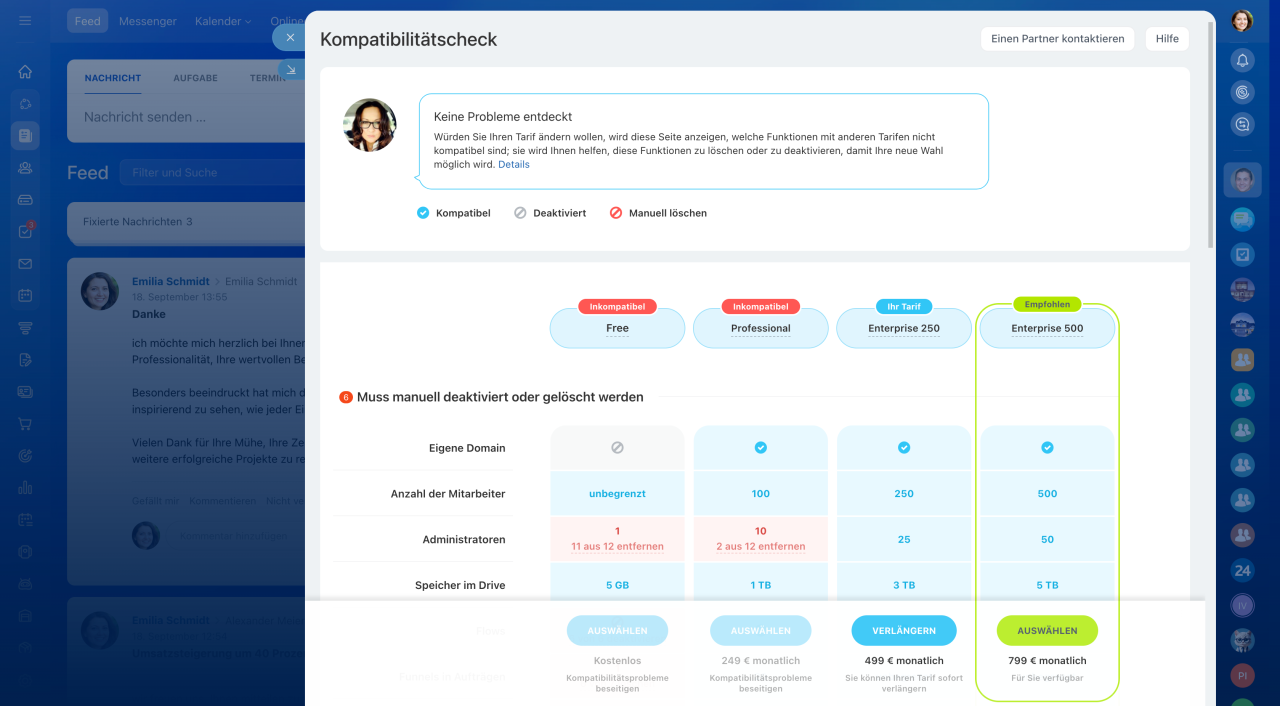The width and height of the screenshot is (1280, 706).
Task: Click the checkmark under Enterprise 500 Eigene Domain
Action: (1047, 448)
